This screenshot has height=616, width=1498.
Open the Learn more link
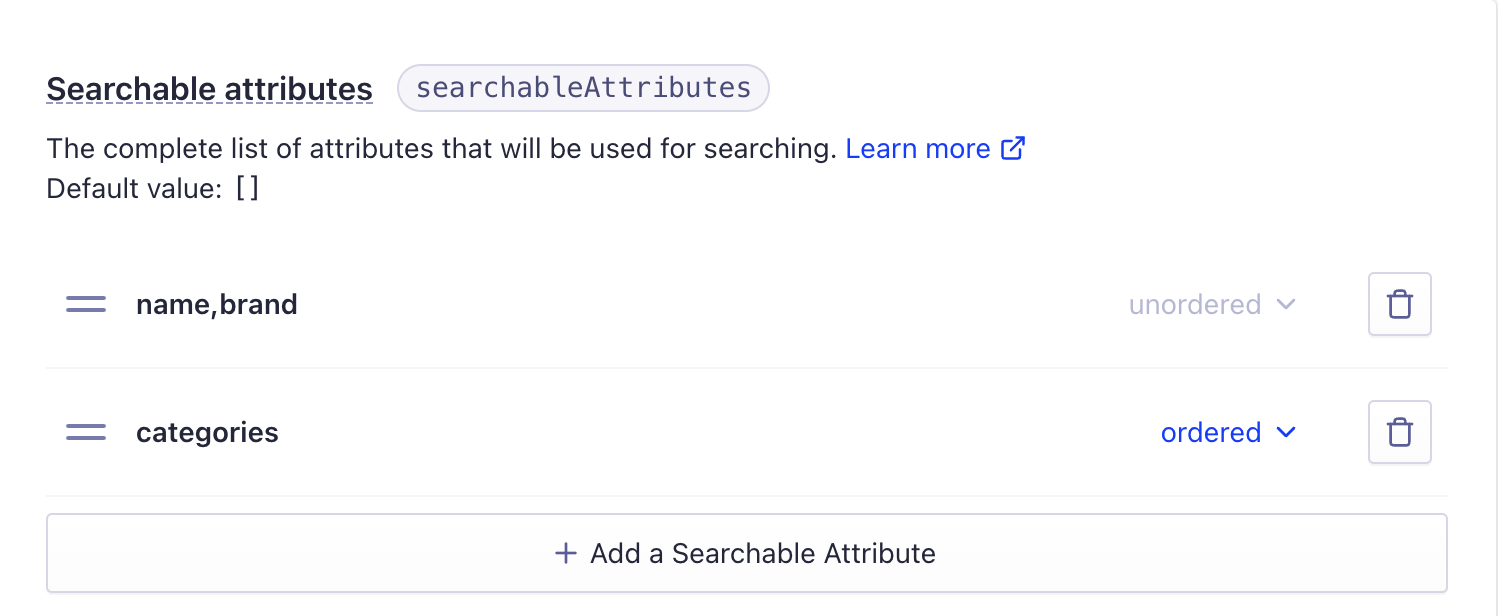[918, 149]
